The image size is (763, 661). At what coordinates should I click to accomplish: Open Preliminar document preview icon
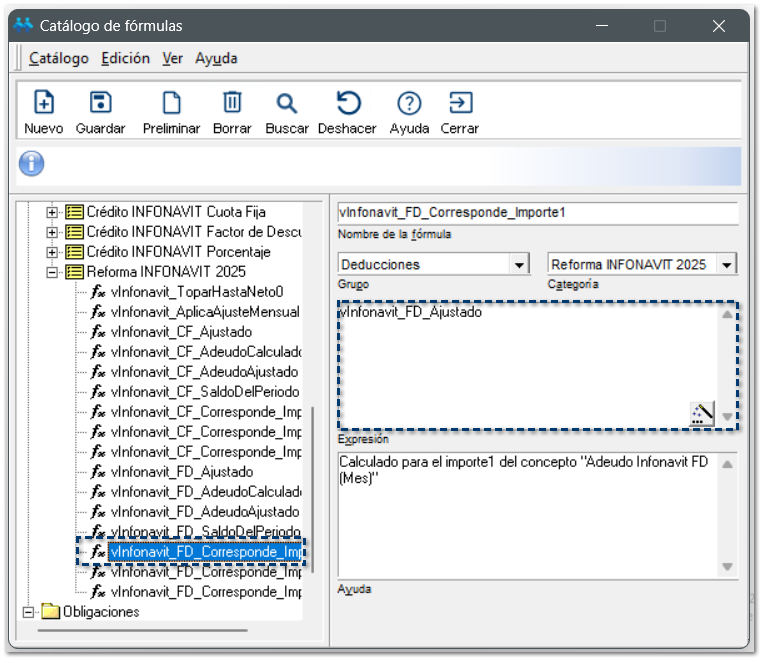coord(171,103)
